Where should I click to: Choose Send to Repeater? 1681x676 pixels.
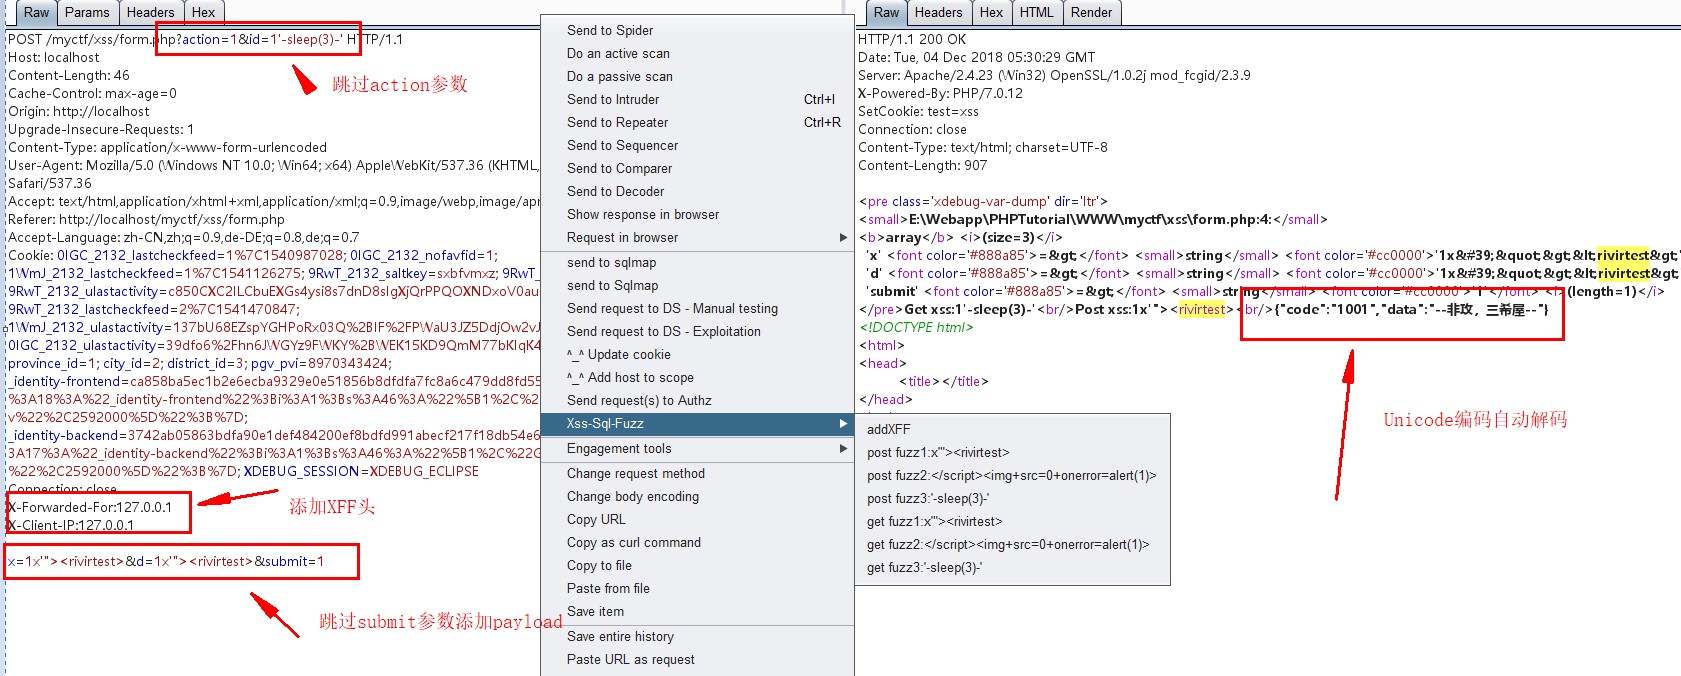coord(697,122)
